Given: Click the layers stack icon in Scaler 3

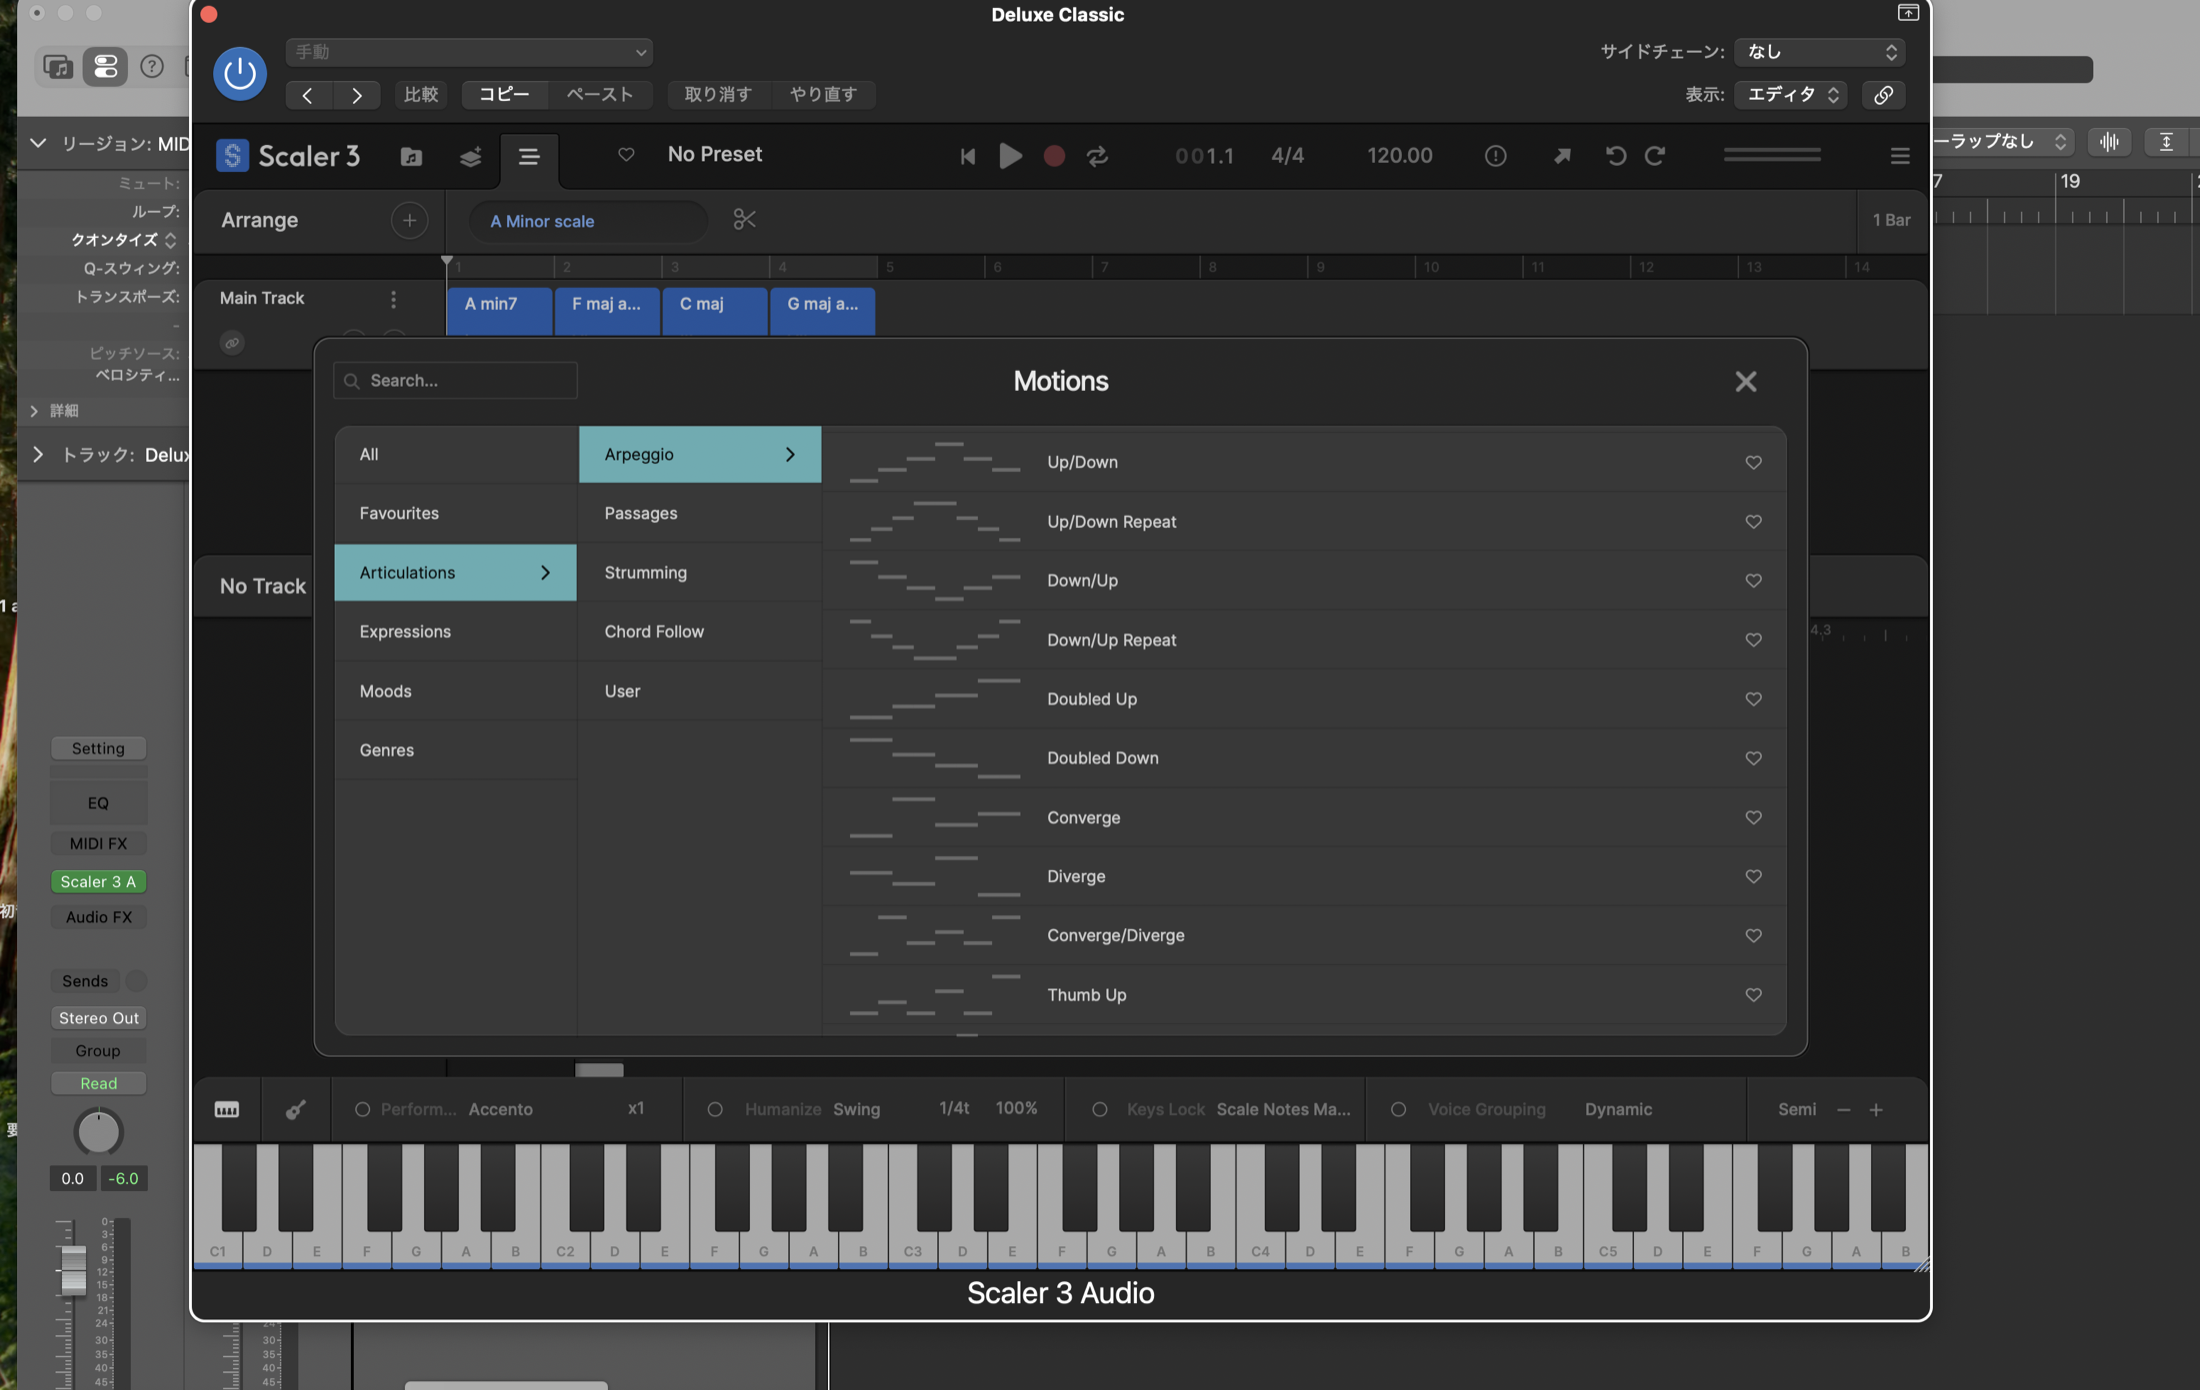Looking at the screenshot, I should [x=470, y=156].
